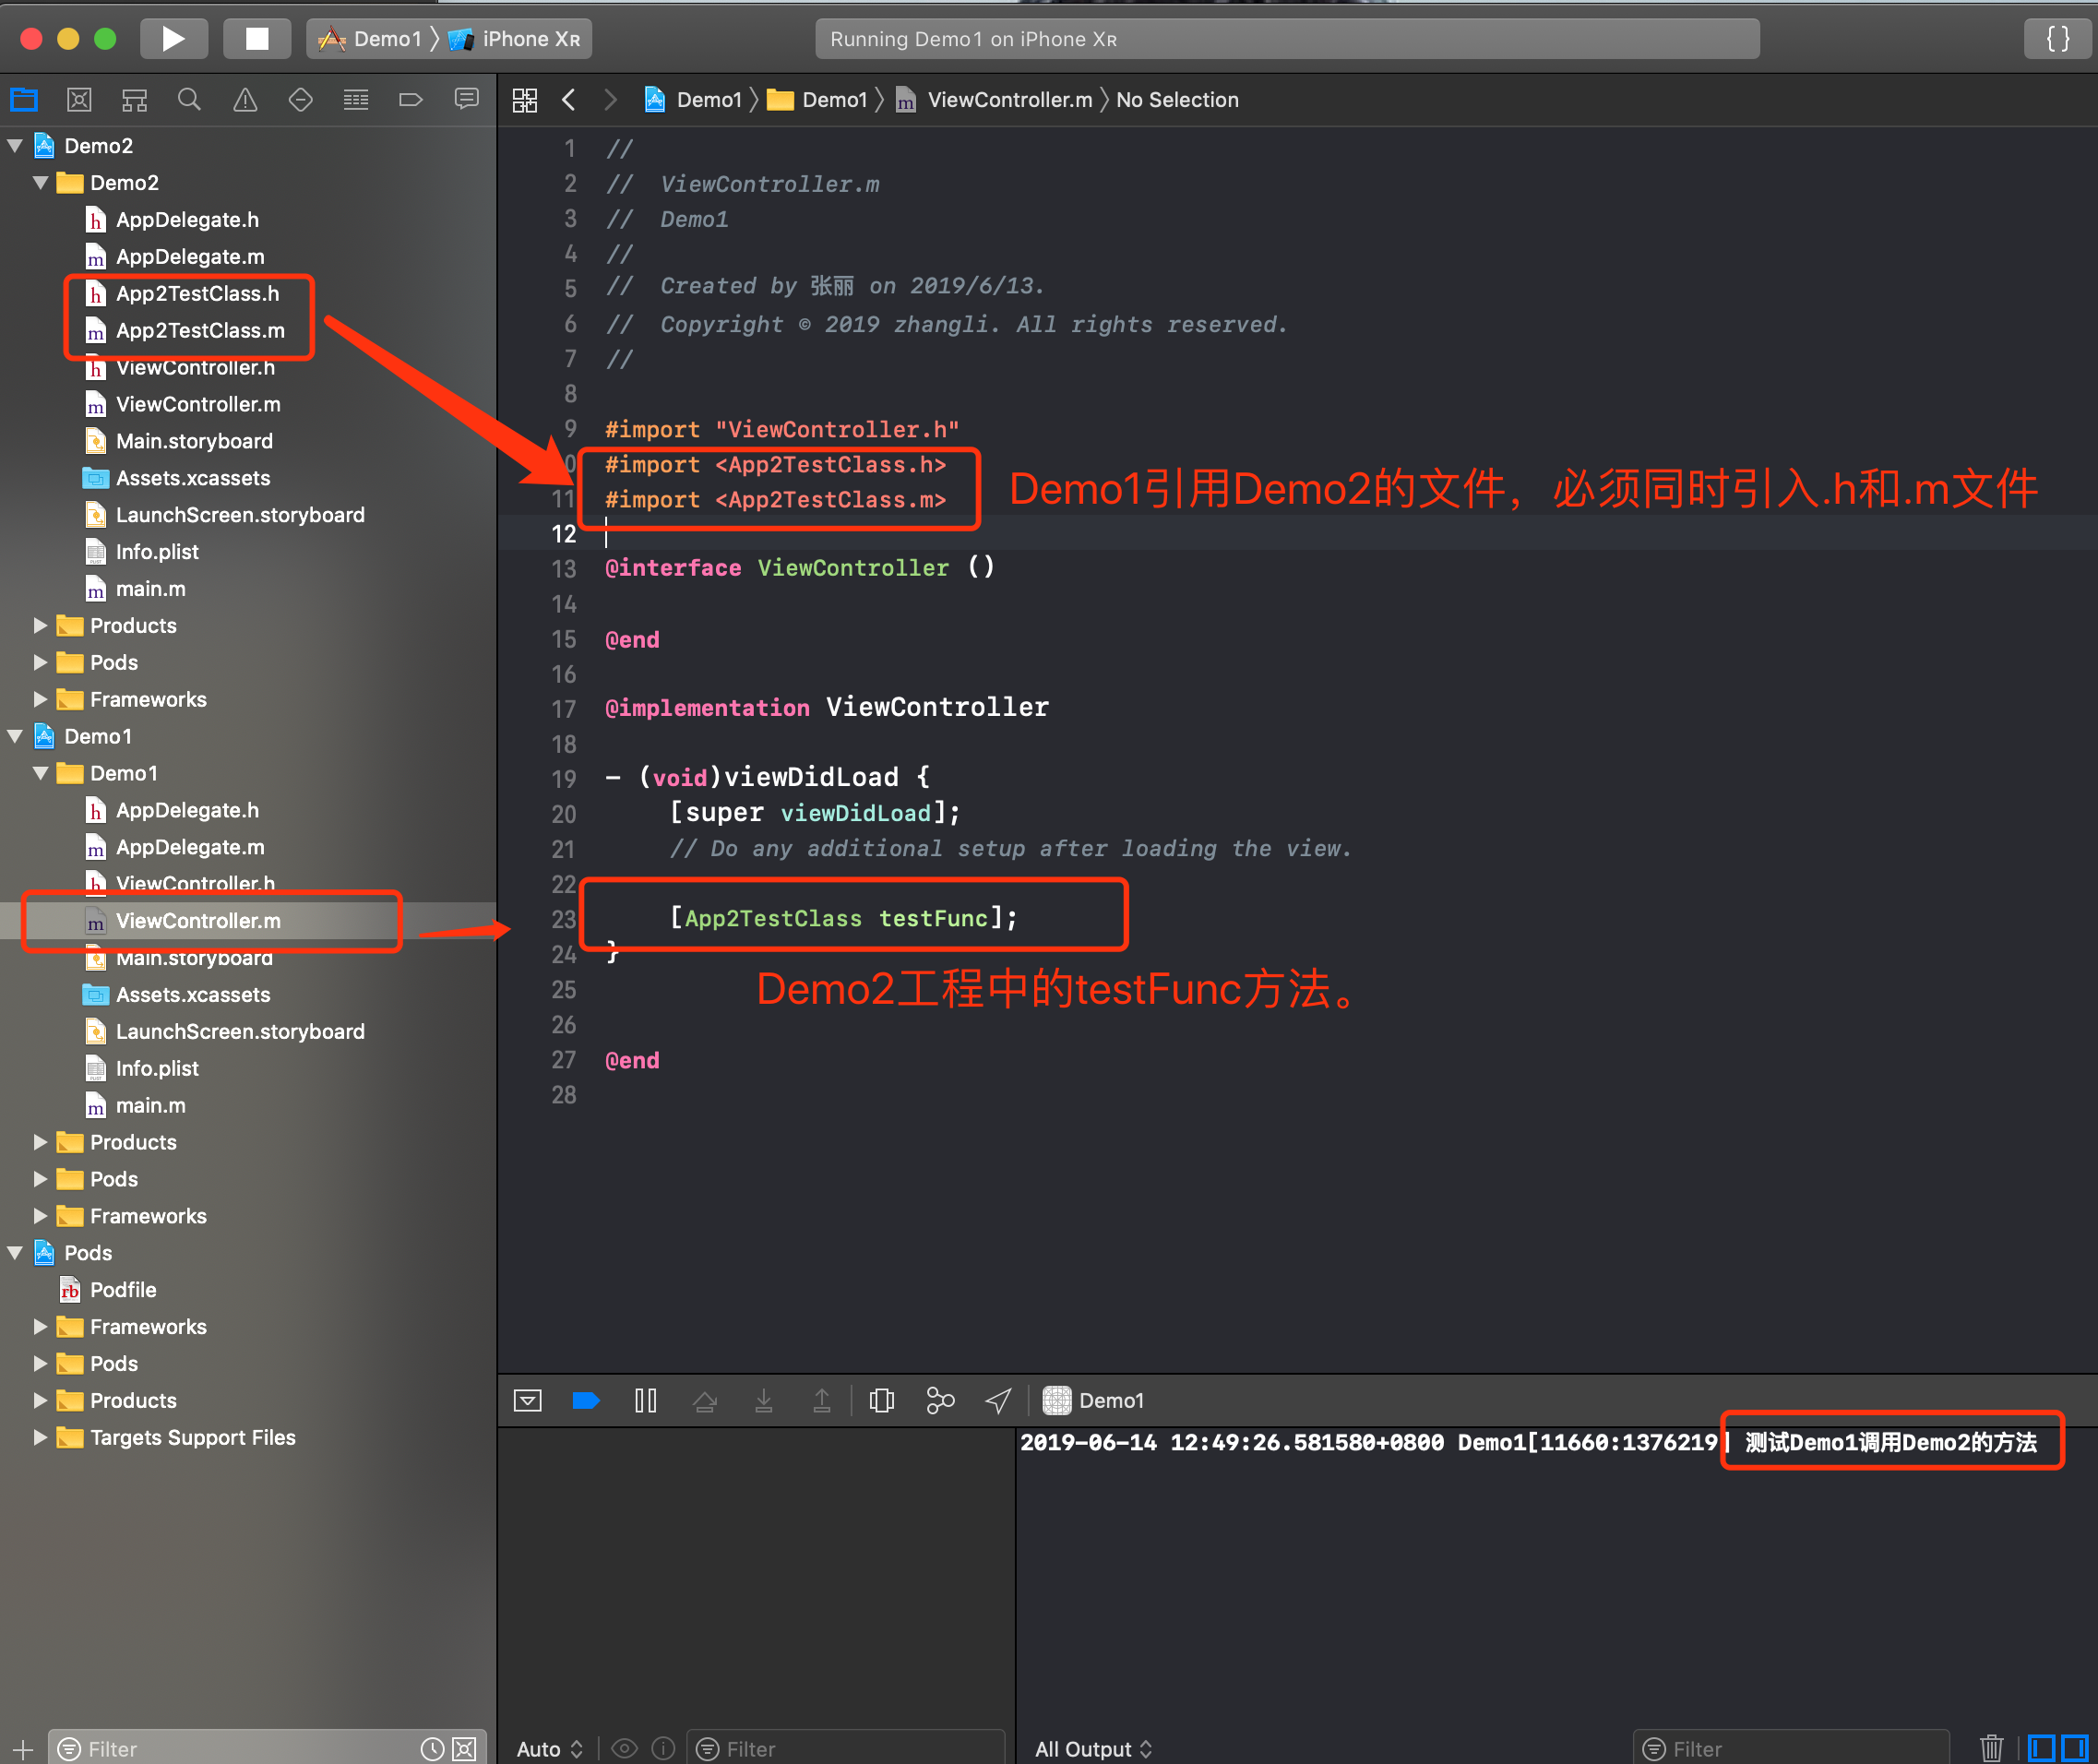
Task: Click ViewController.m in the jump bar
Action: pyautogui.click(x=994, y=100)
